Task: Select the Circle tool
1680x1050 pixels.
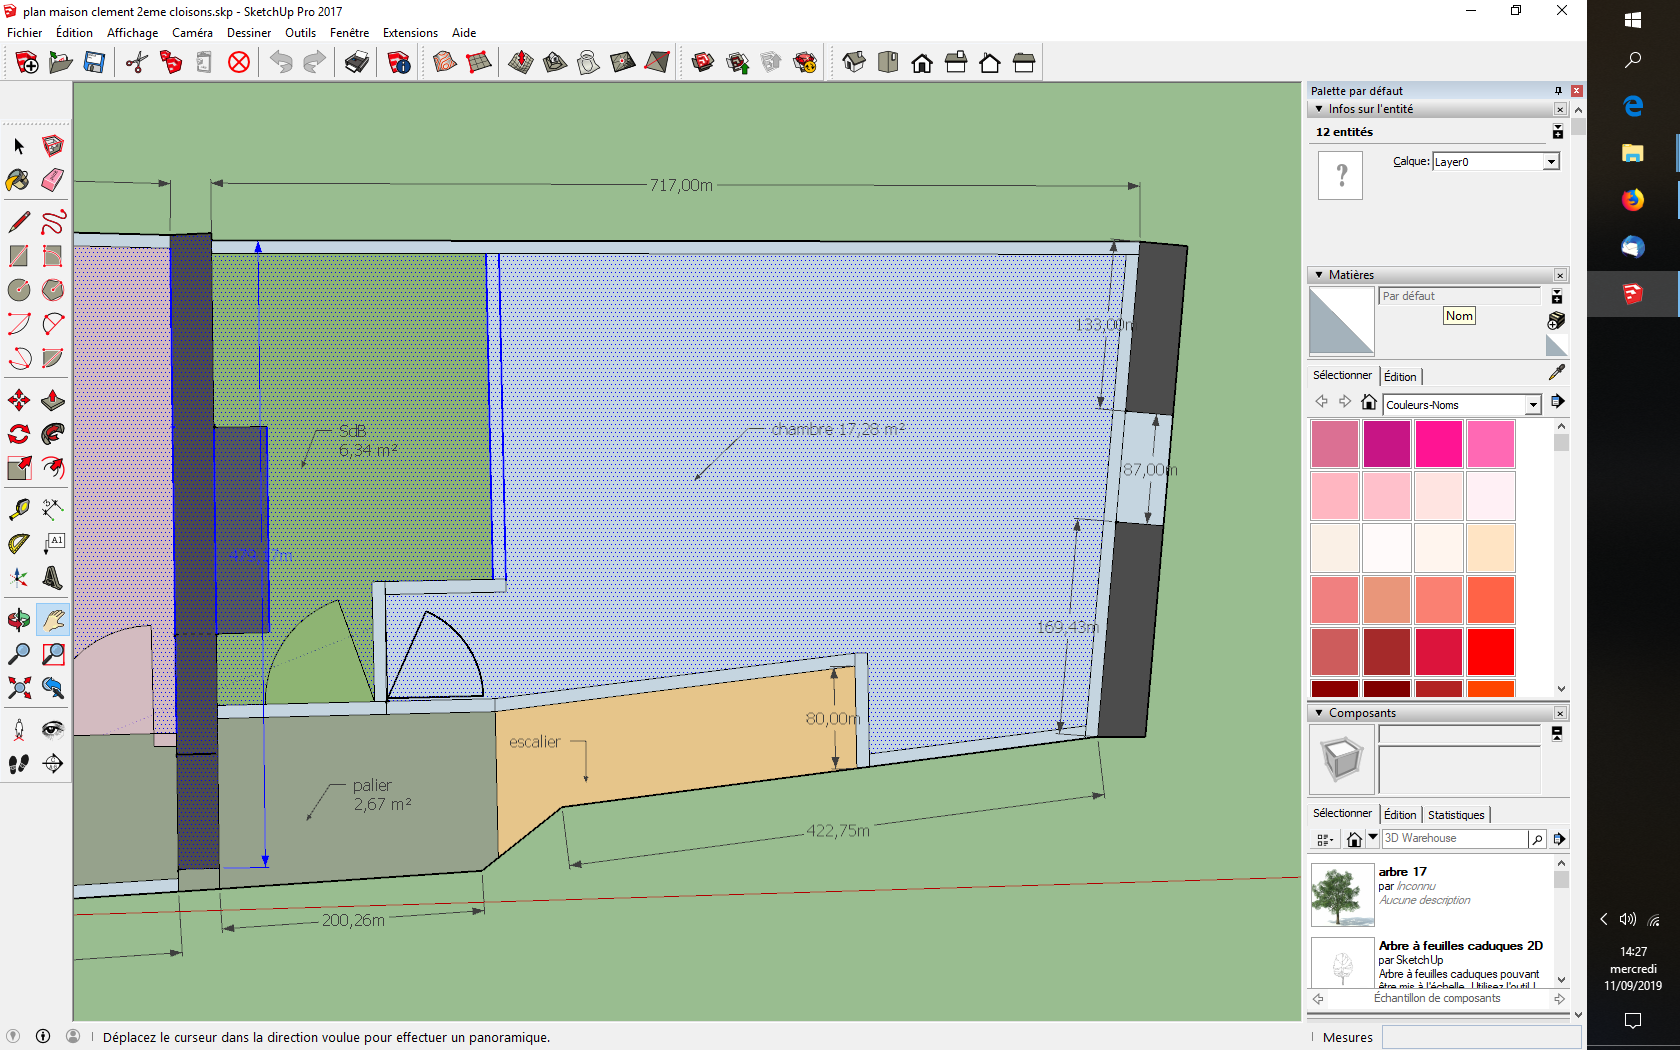Action: [19, 290]
